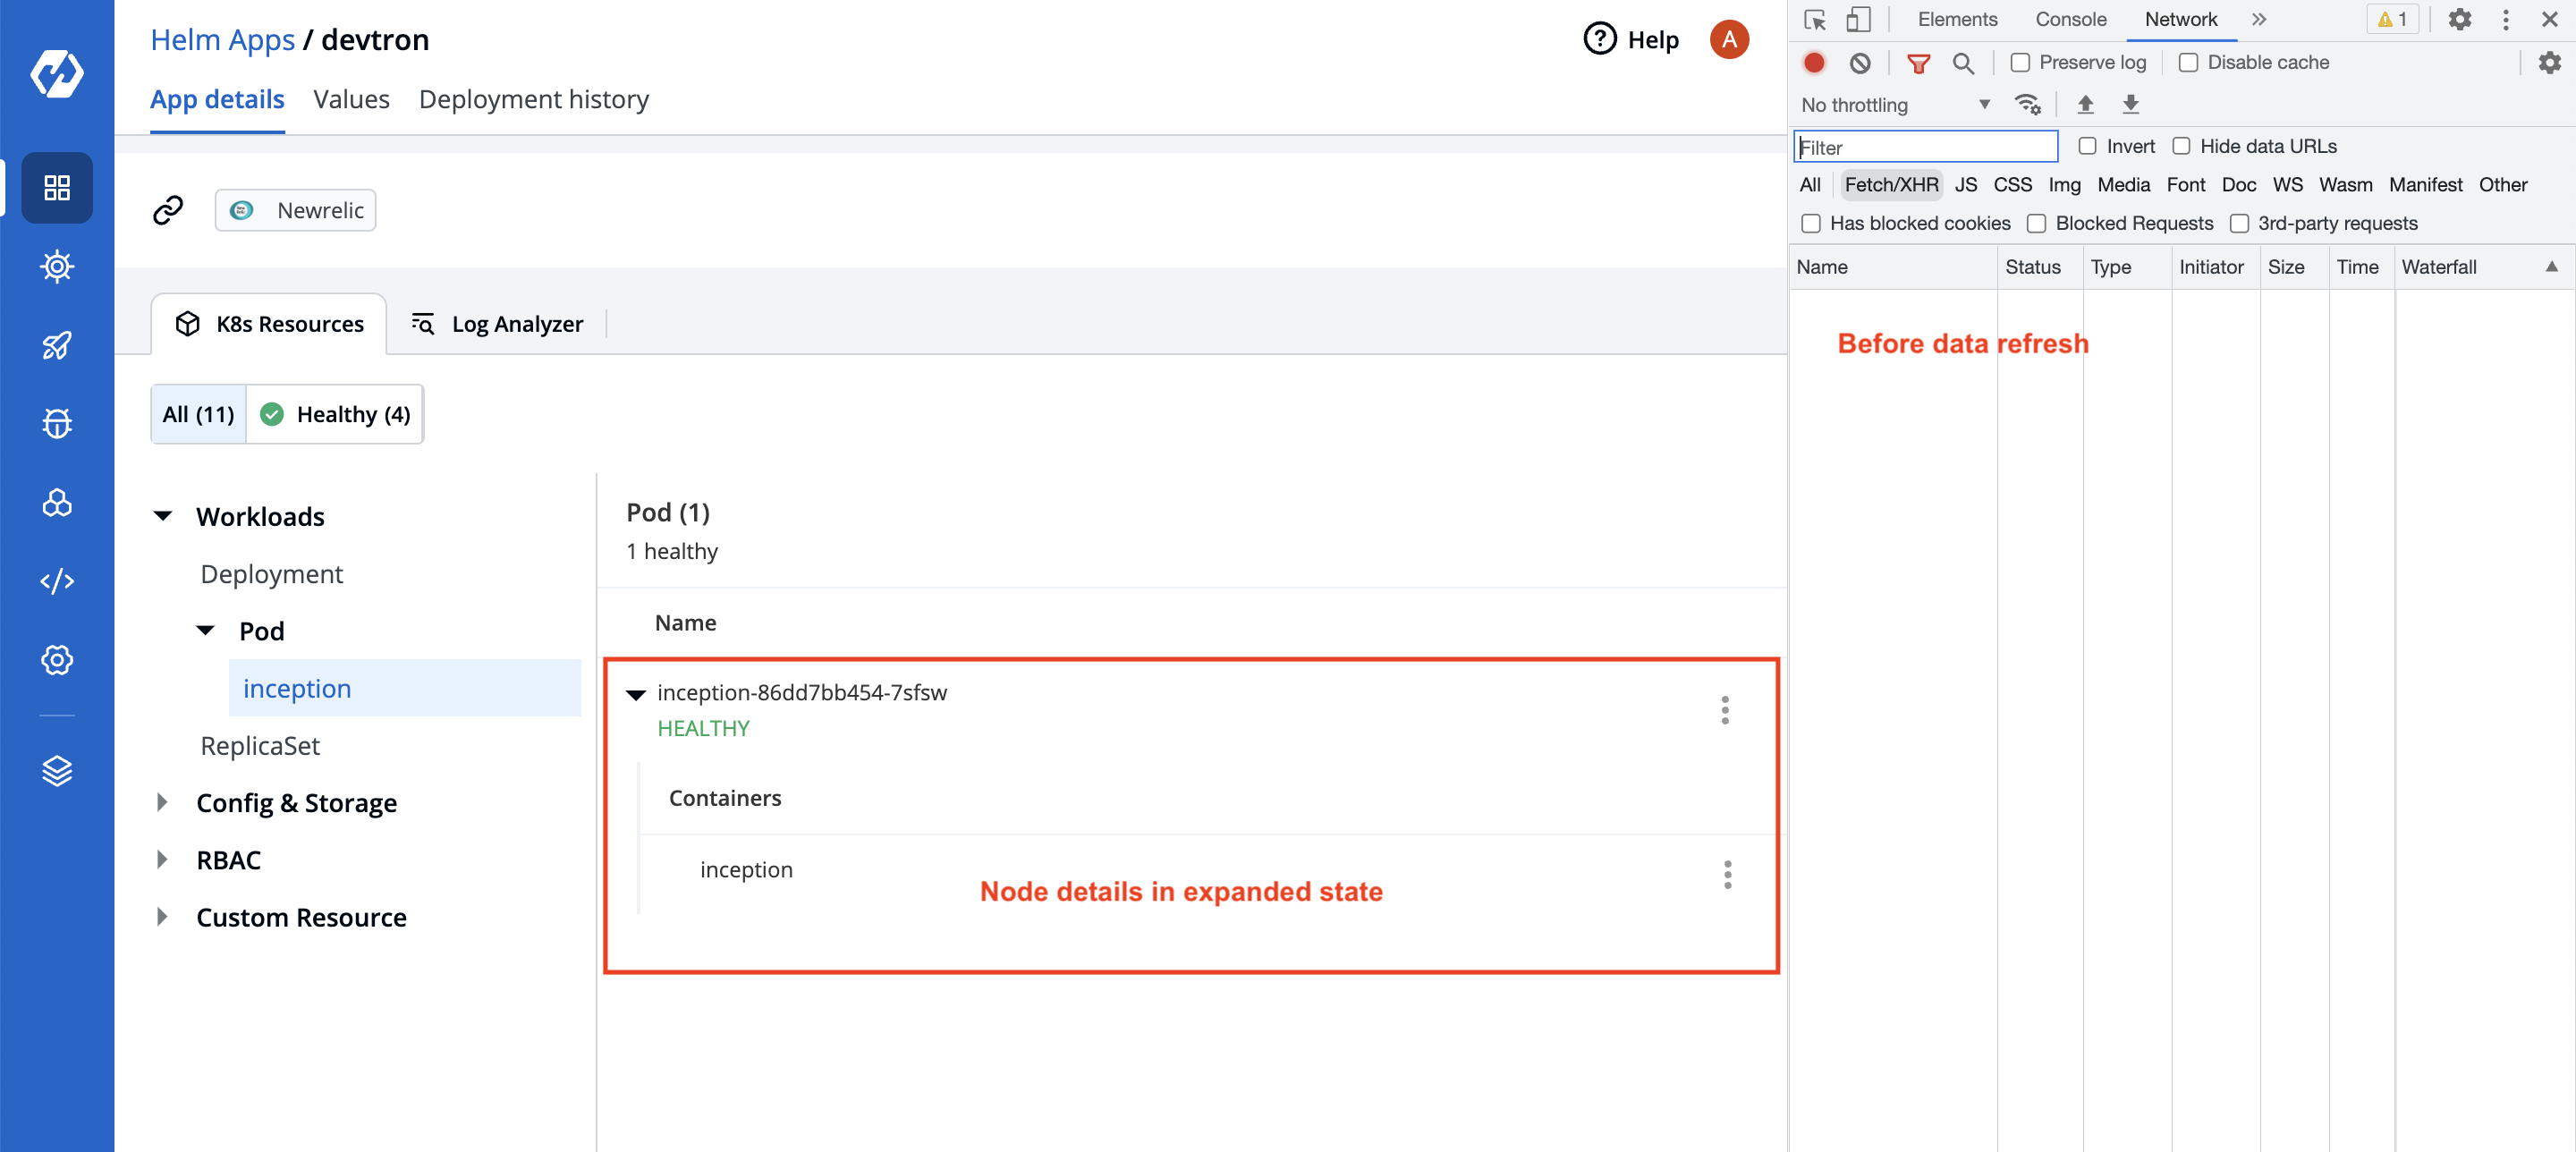Switch to the Deployment history tab

pos(532,98)
